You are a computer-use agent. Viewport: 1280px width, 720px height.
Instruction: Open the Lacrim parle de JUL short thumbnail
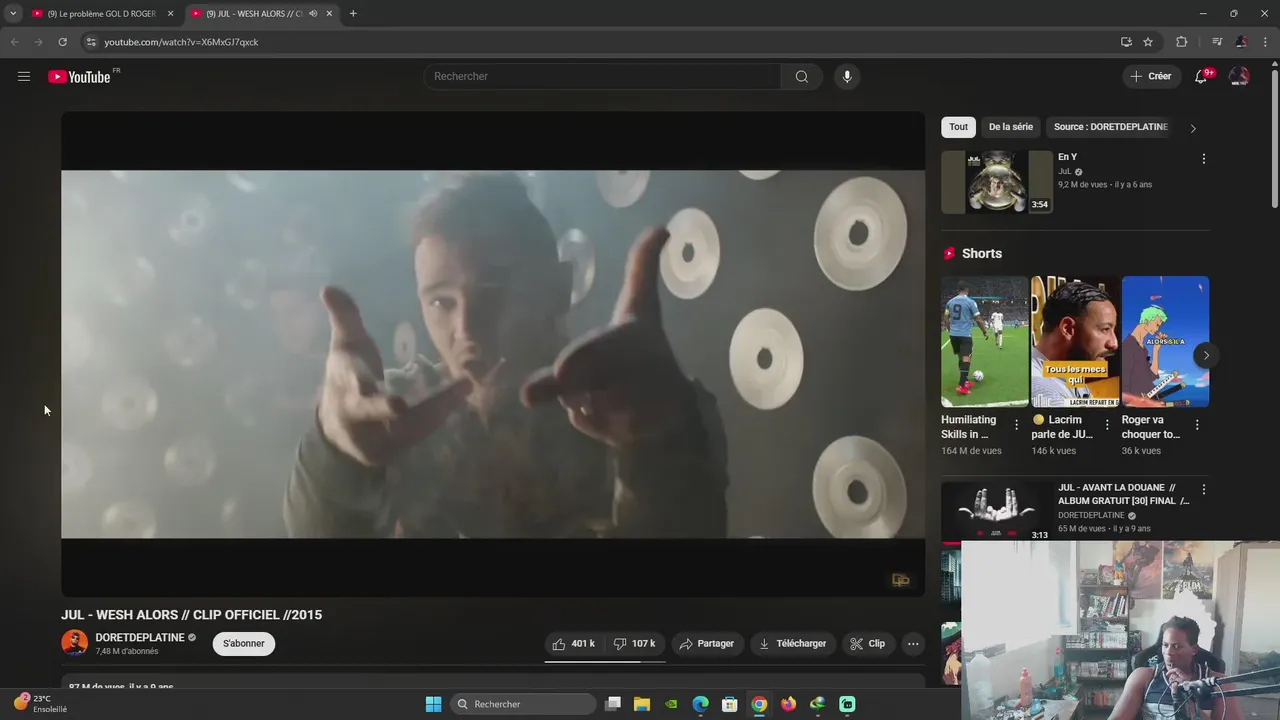1075,341
